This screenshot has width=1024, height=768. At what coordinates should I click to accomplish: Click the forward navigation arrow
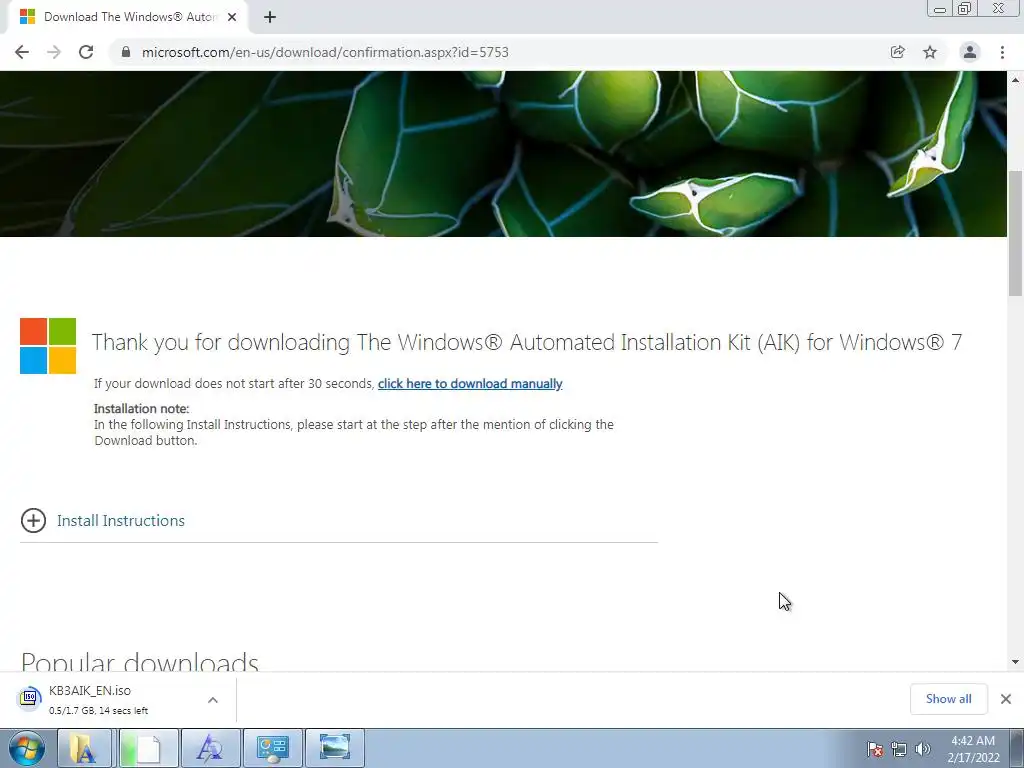coord(54,52)
